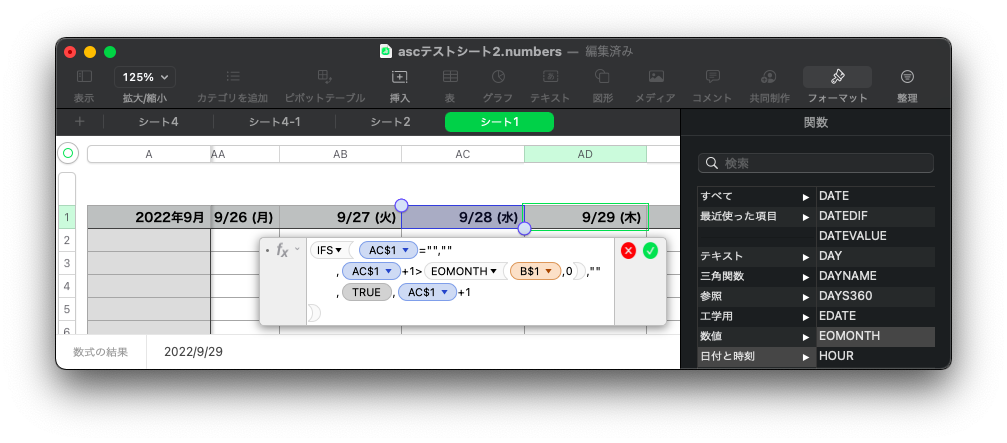Image resolution: width=1007 pixels, height=443 pixels.
Task: Choose DAYS360 function from list
Action: pos(875,296)
